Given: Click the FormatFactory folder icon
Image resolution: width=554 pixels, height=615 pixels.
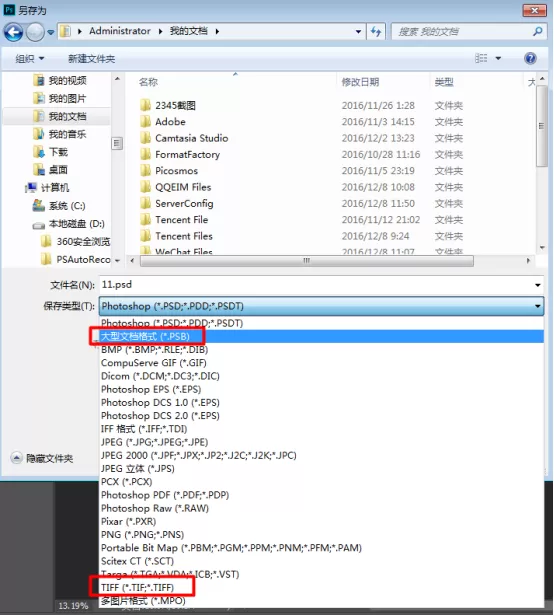Looking at the screenshot, I should 146,154.
